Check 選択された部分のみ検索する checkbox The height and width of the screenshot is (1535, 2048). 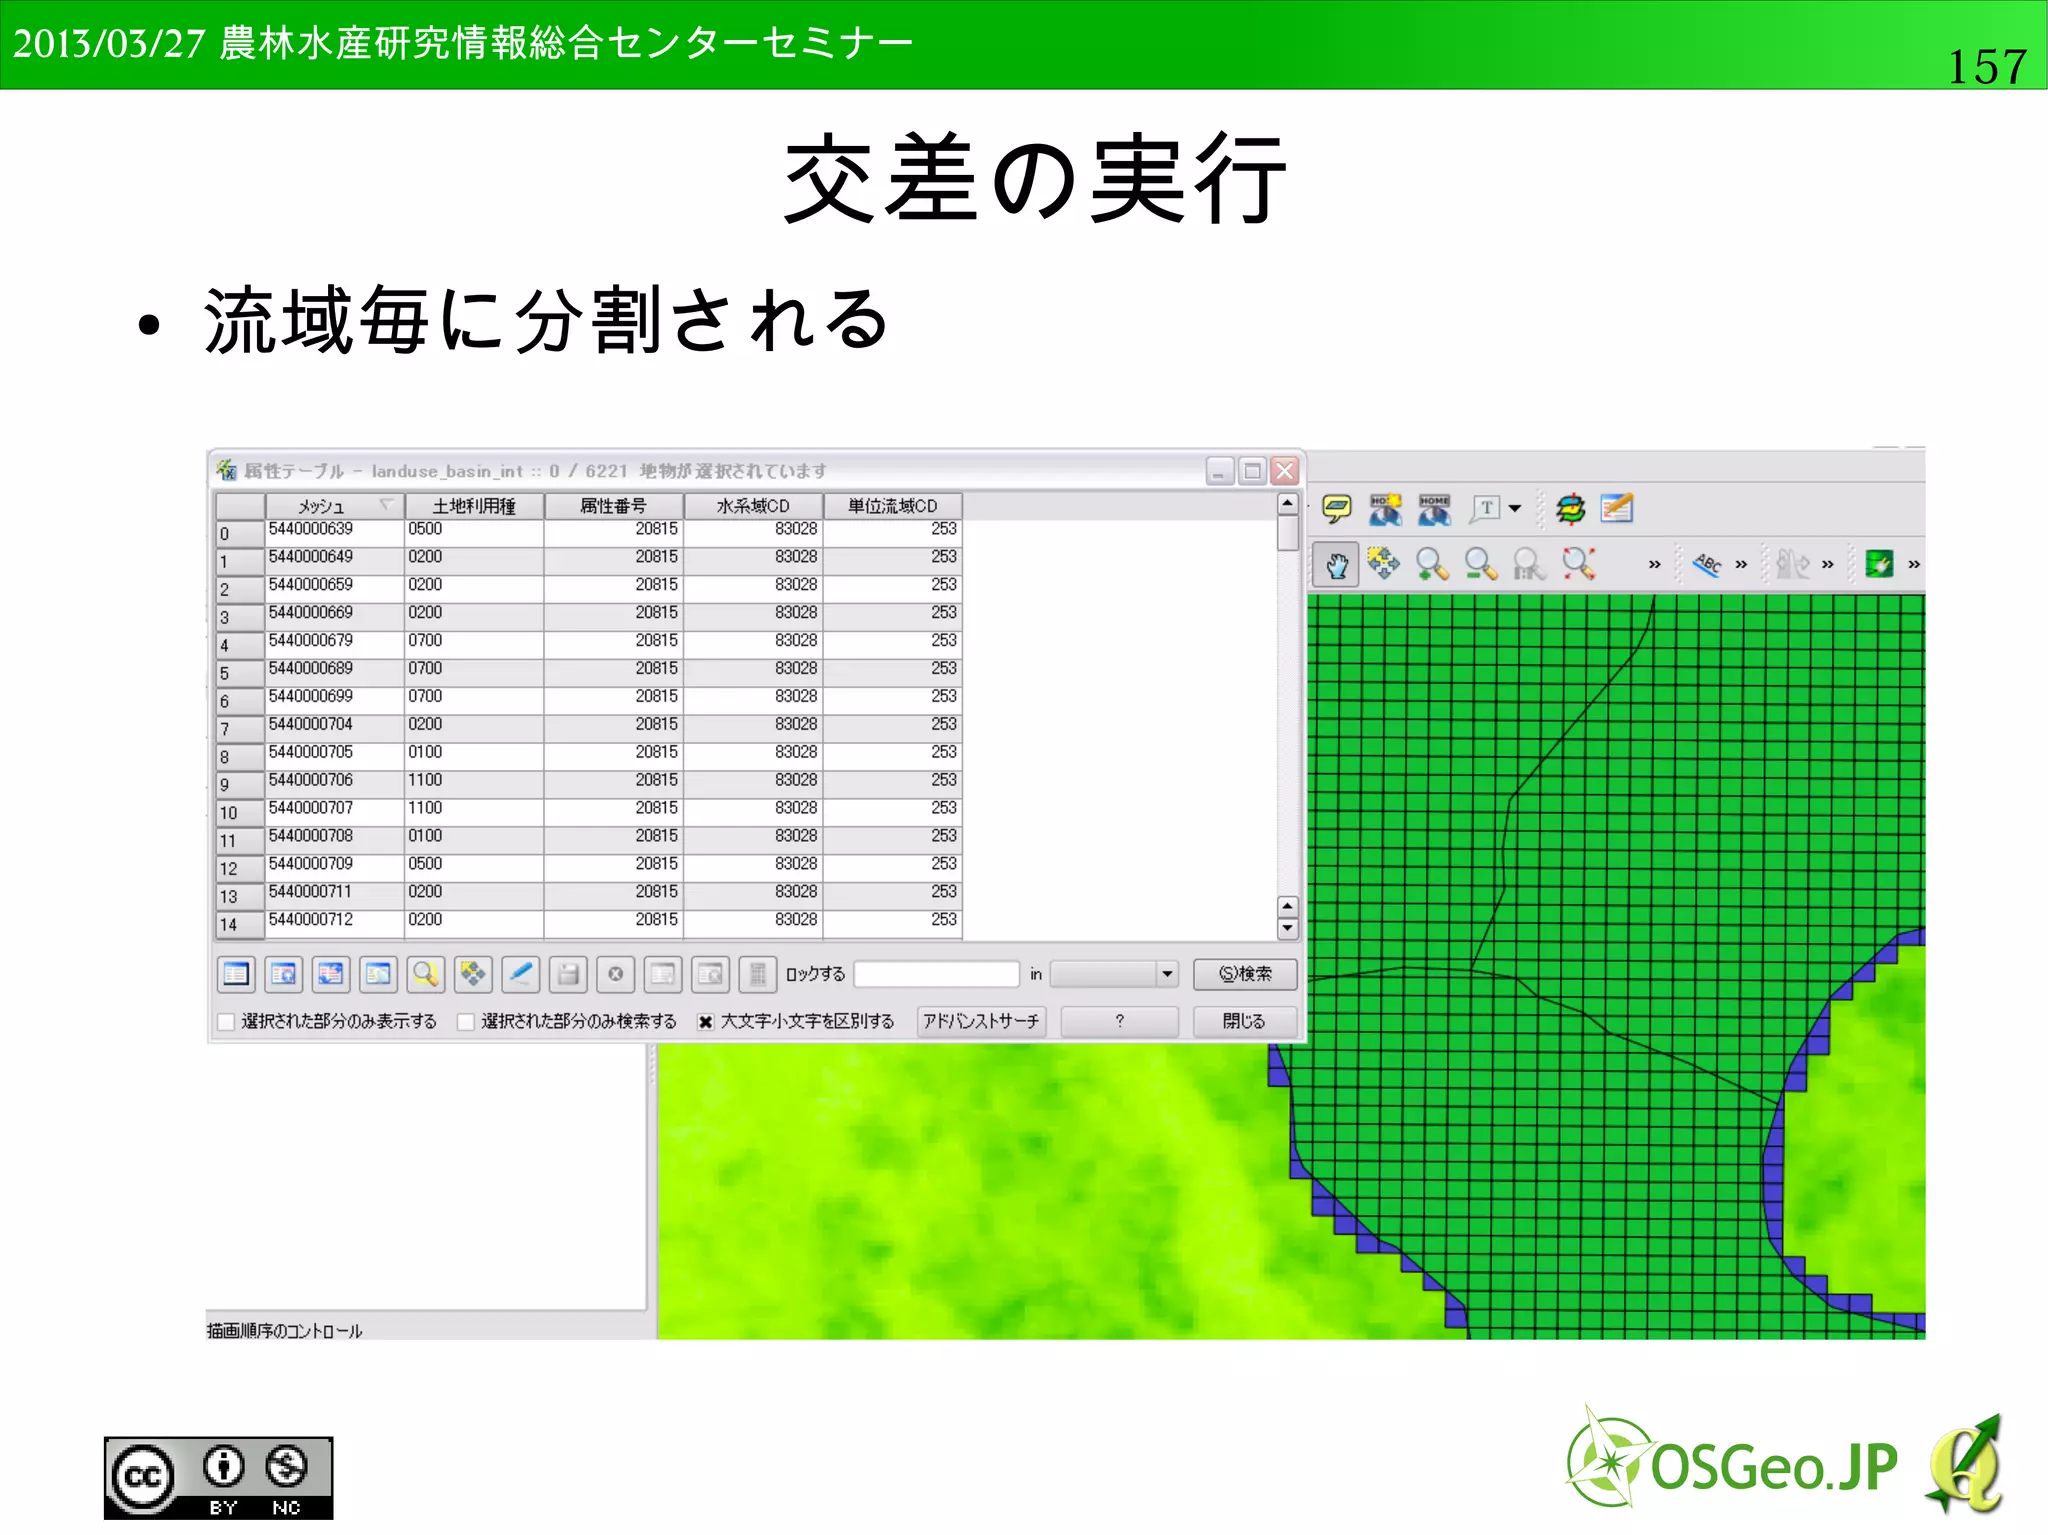pos(466,1022)
